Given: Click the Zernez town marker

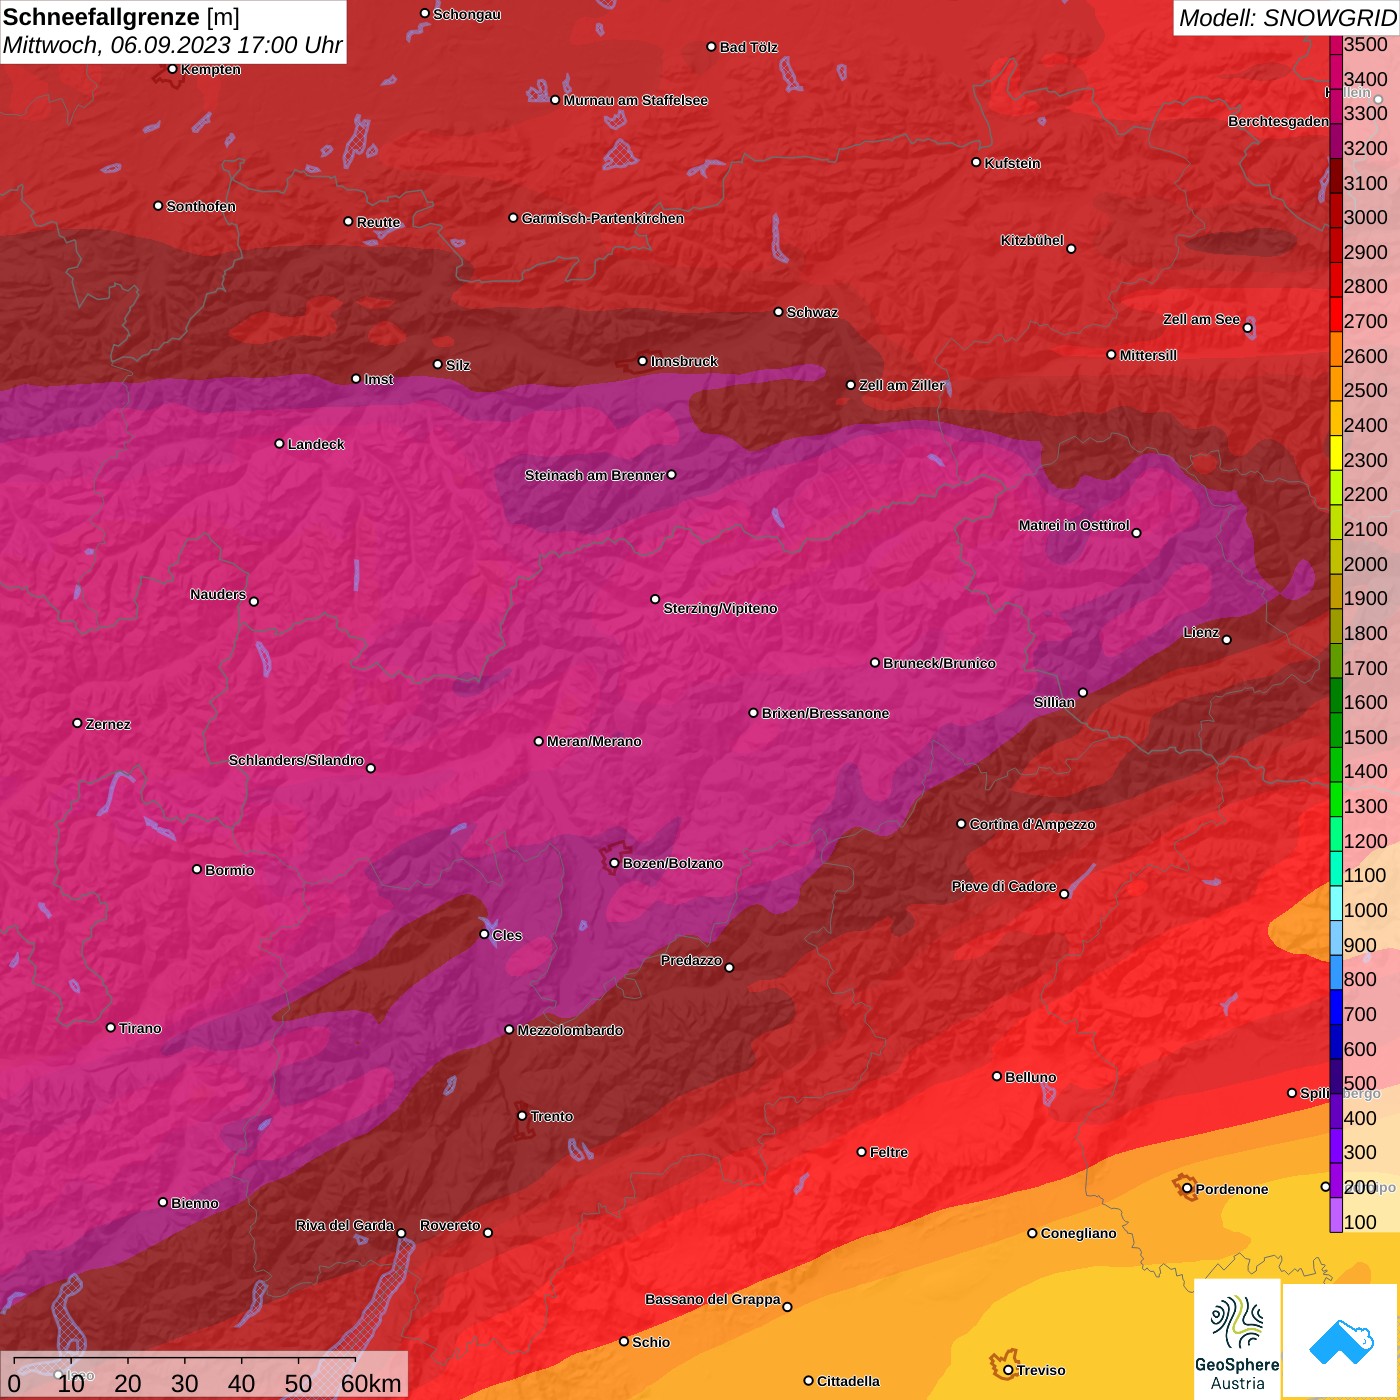Looking at the screenshot, I should (x=77, y=723).
